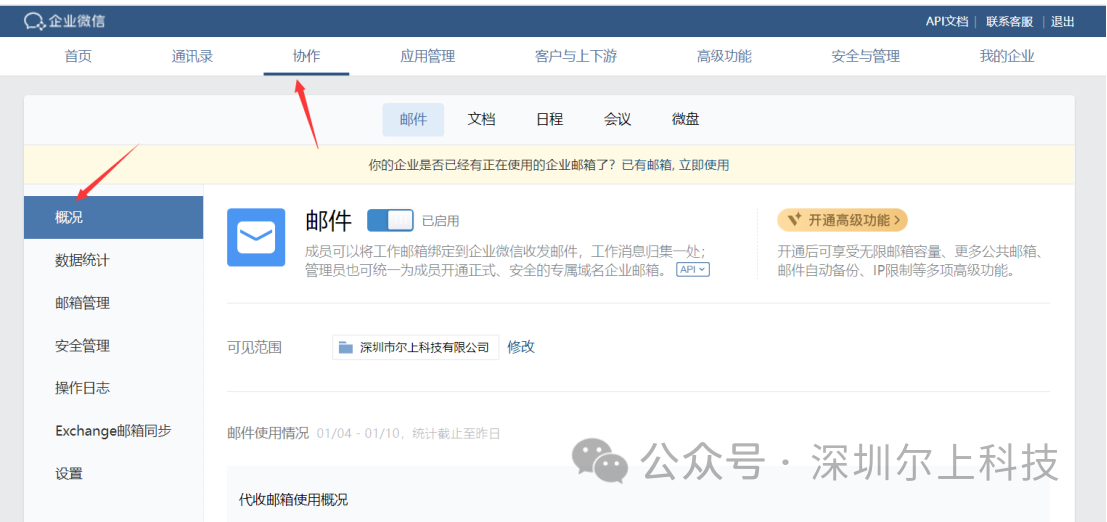Open the 首页 top navigation tab
The image size is (1107, 522).
(x=78, y=57)
